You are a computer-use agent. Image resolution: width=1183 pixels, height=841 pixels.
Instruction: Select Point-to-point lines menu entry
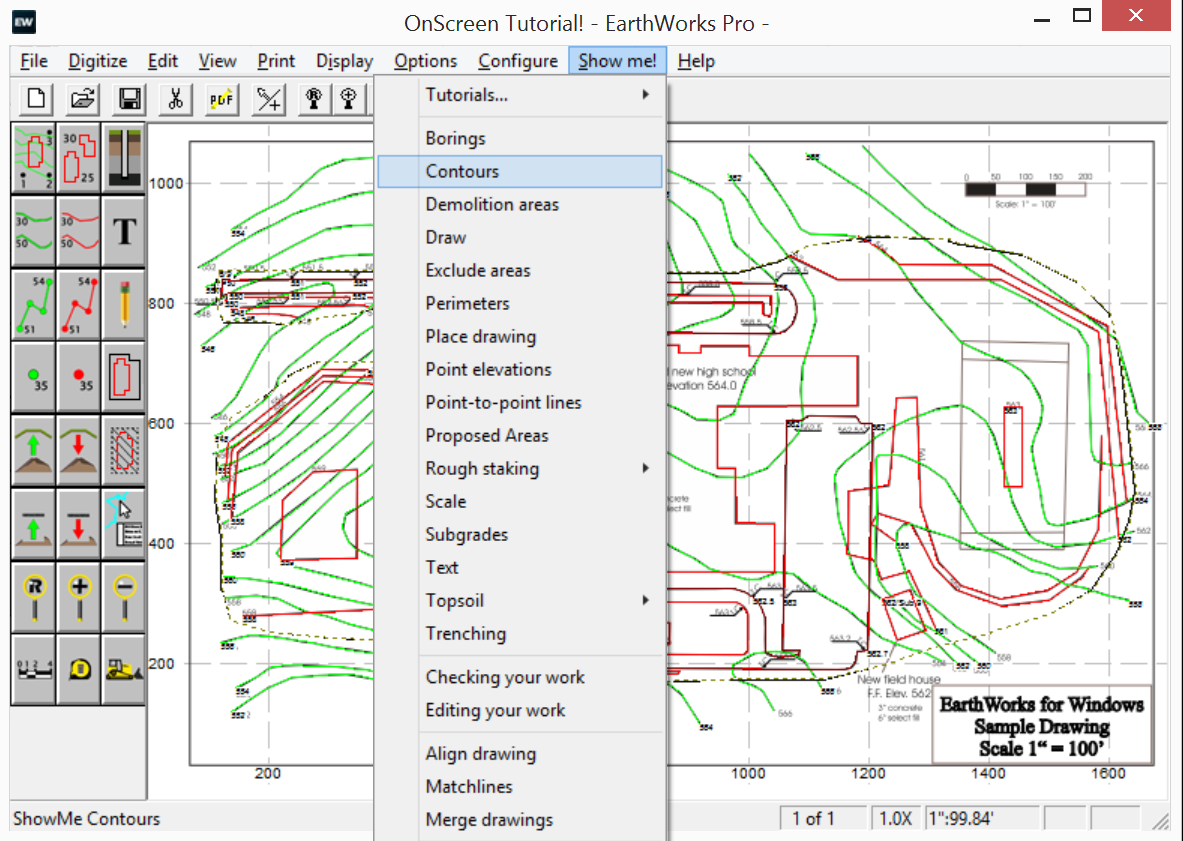click(520, 403)
